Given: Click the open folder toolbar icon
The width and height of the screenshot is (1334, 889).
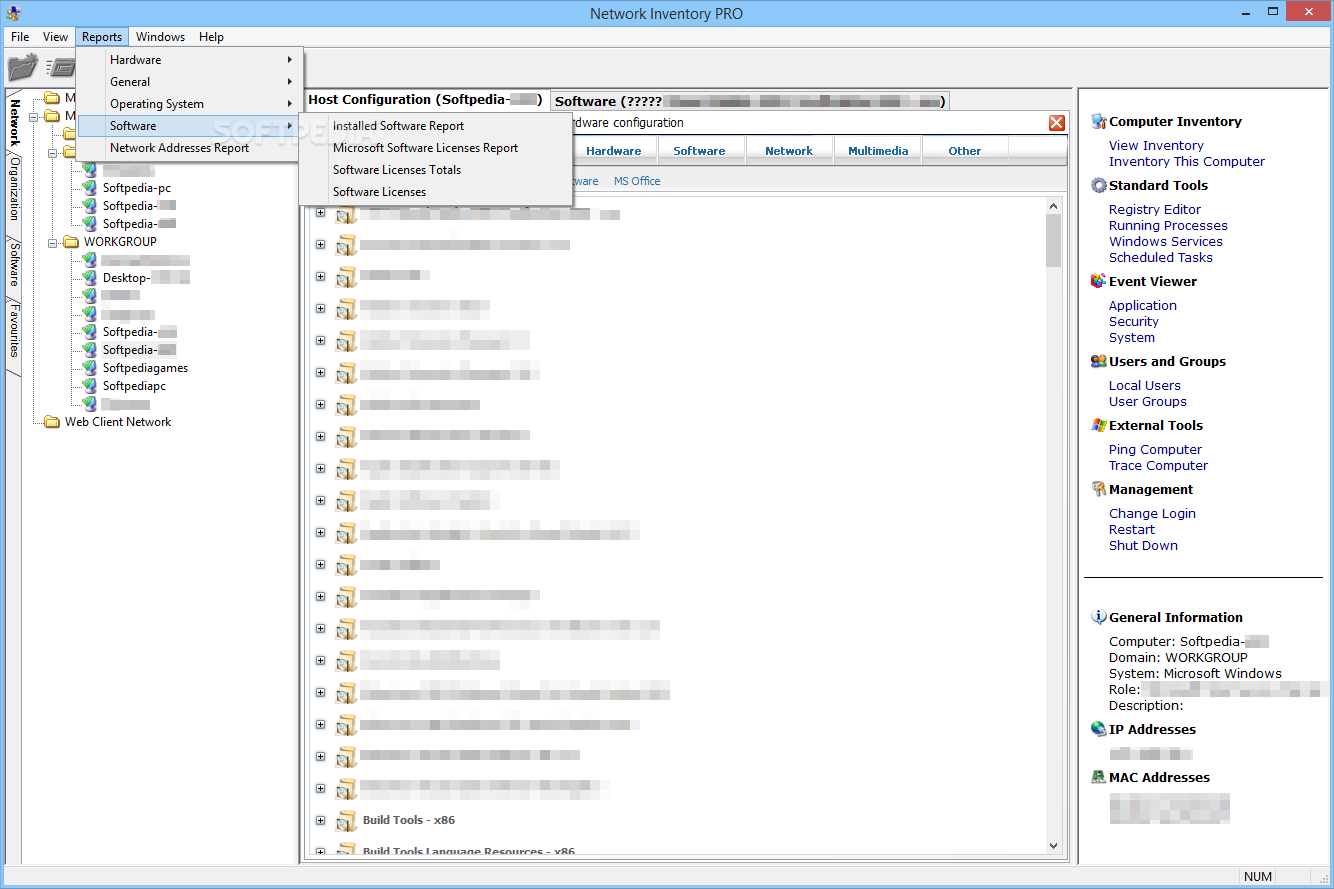Looking at the screenshot, I should [x=22, y=68].
